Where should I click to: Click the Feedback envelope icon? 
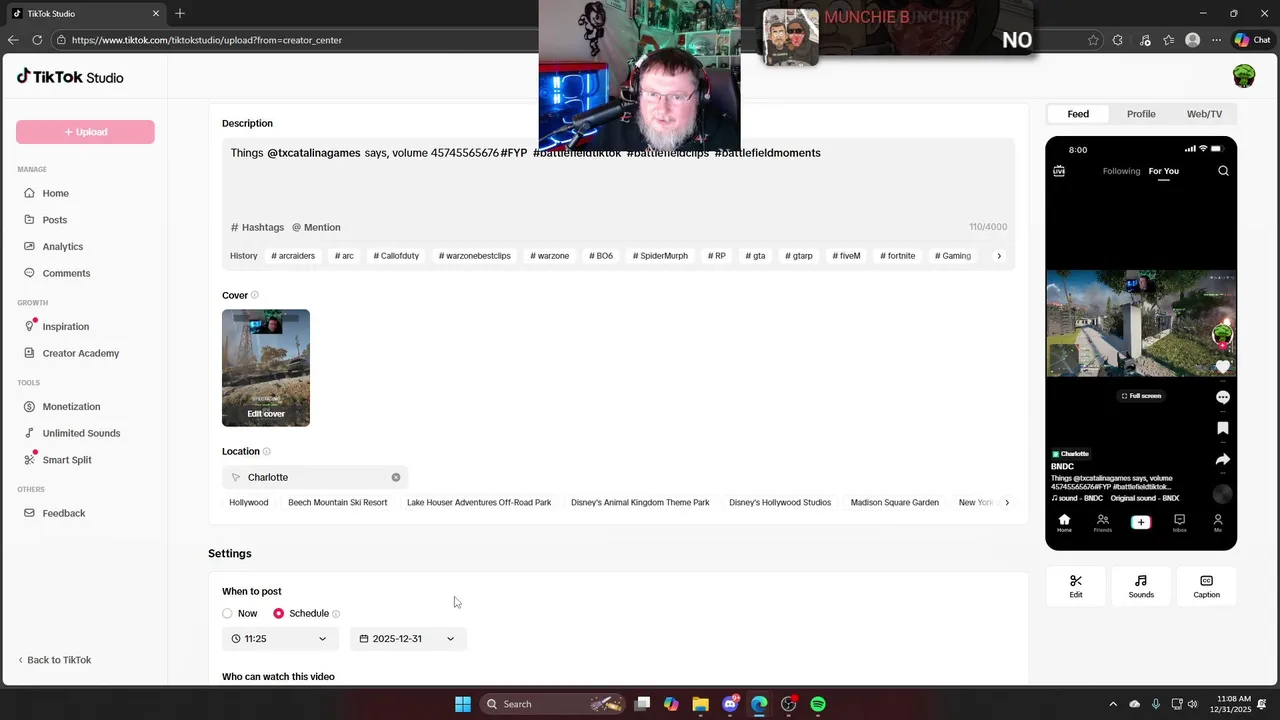[29, 513]
